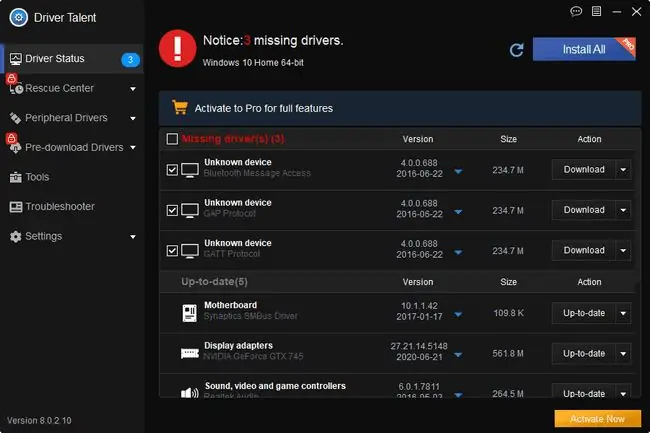Click the Sound controllers speaker icon
The image size is (650, 433).
tap(190, 393)
